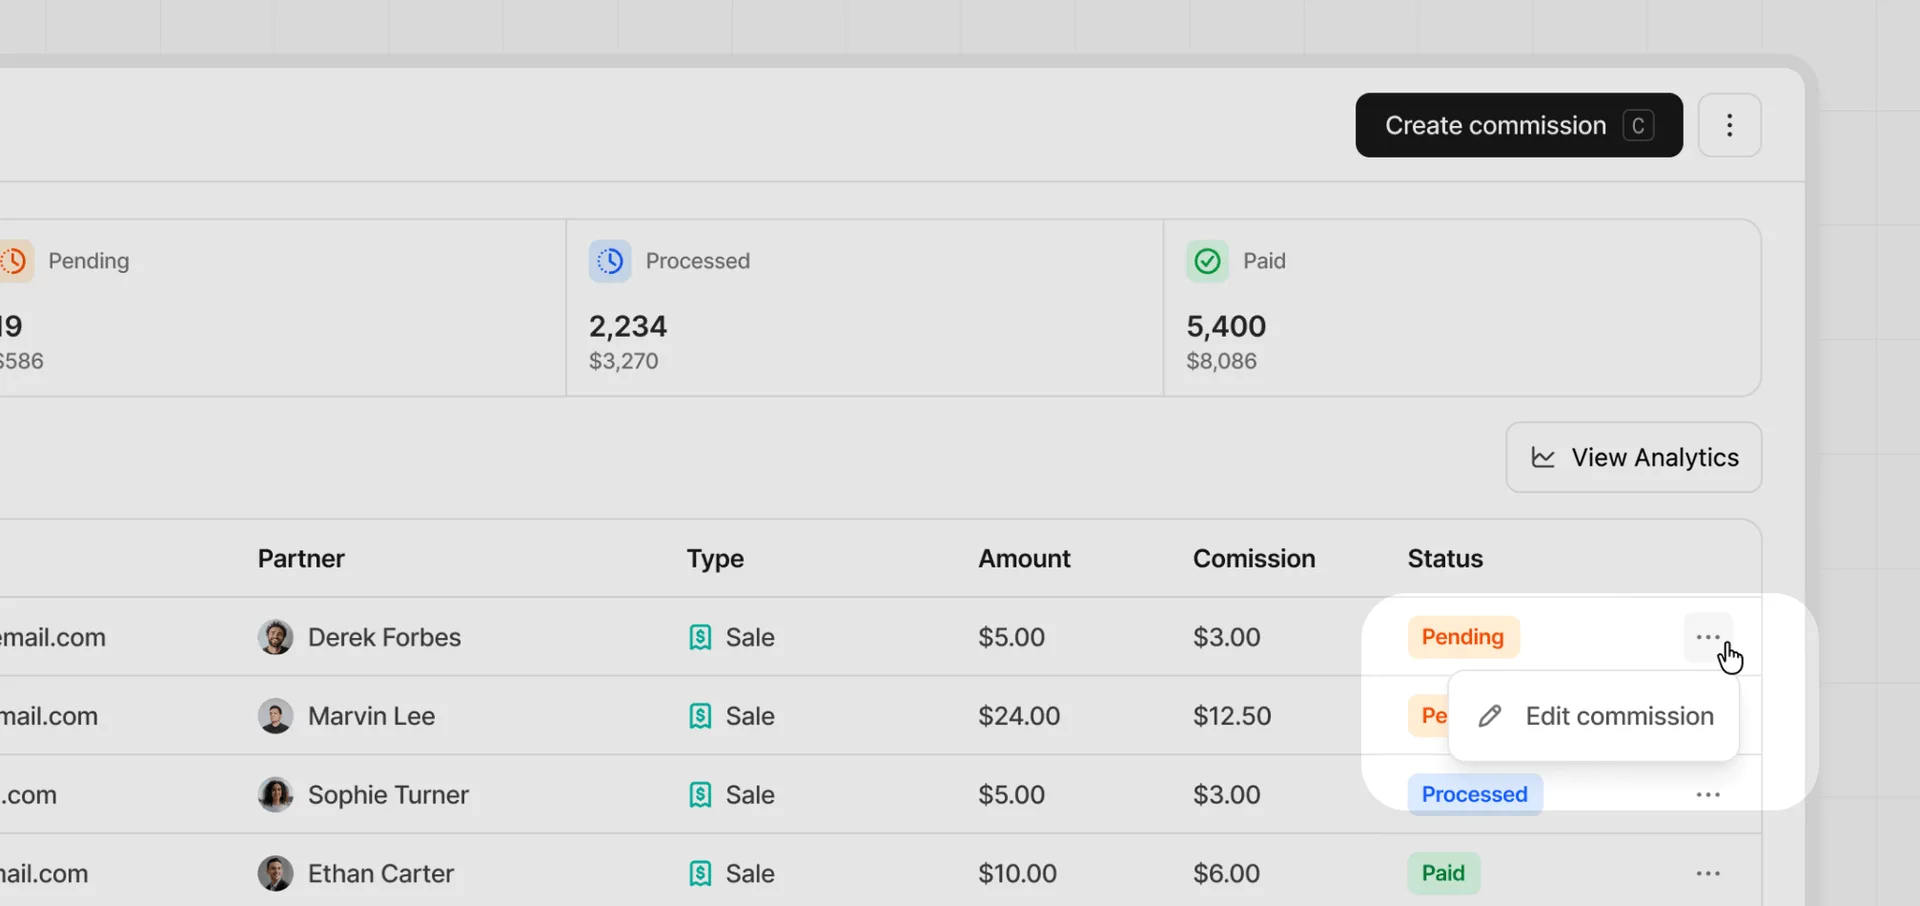Click the analytics chart icon
1920x906 pixels.
pos(1543,457)
